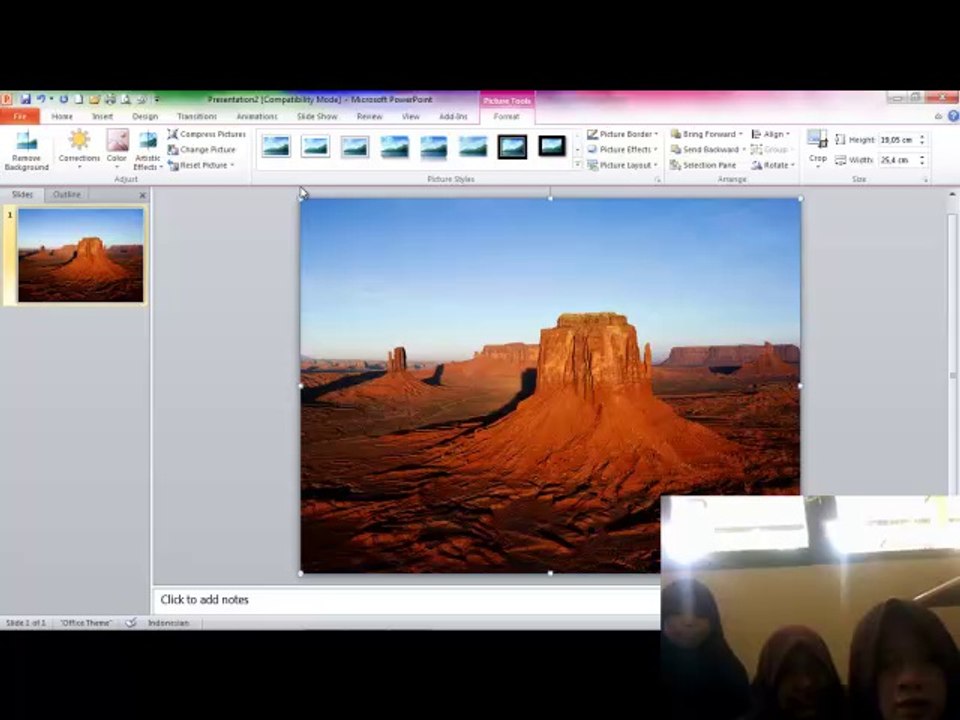
Task: Open the Picture Layout menu
Action: (623, 165)
